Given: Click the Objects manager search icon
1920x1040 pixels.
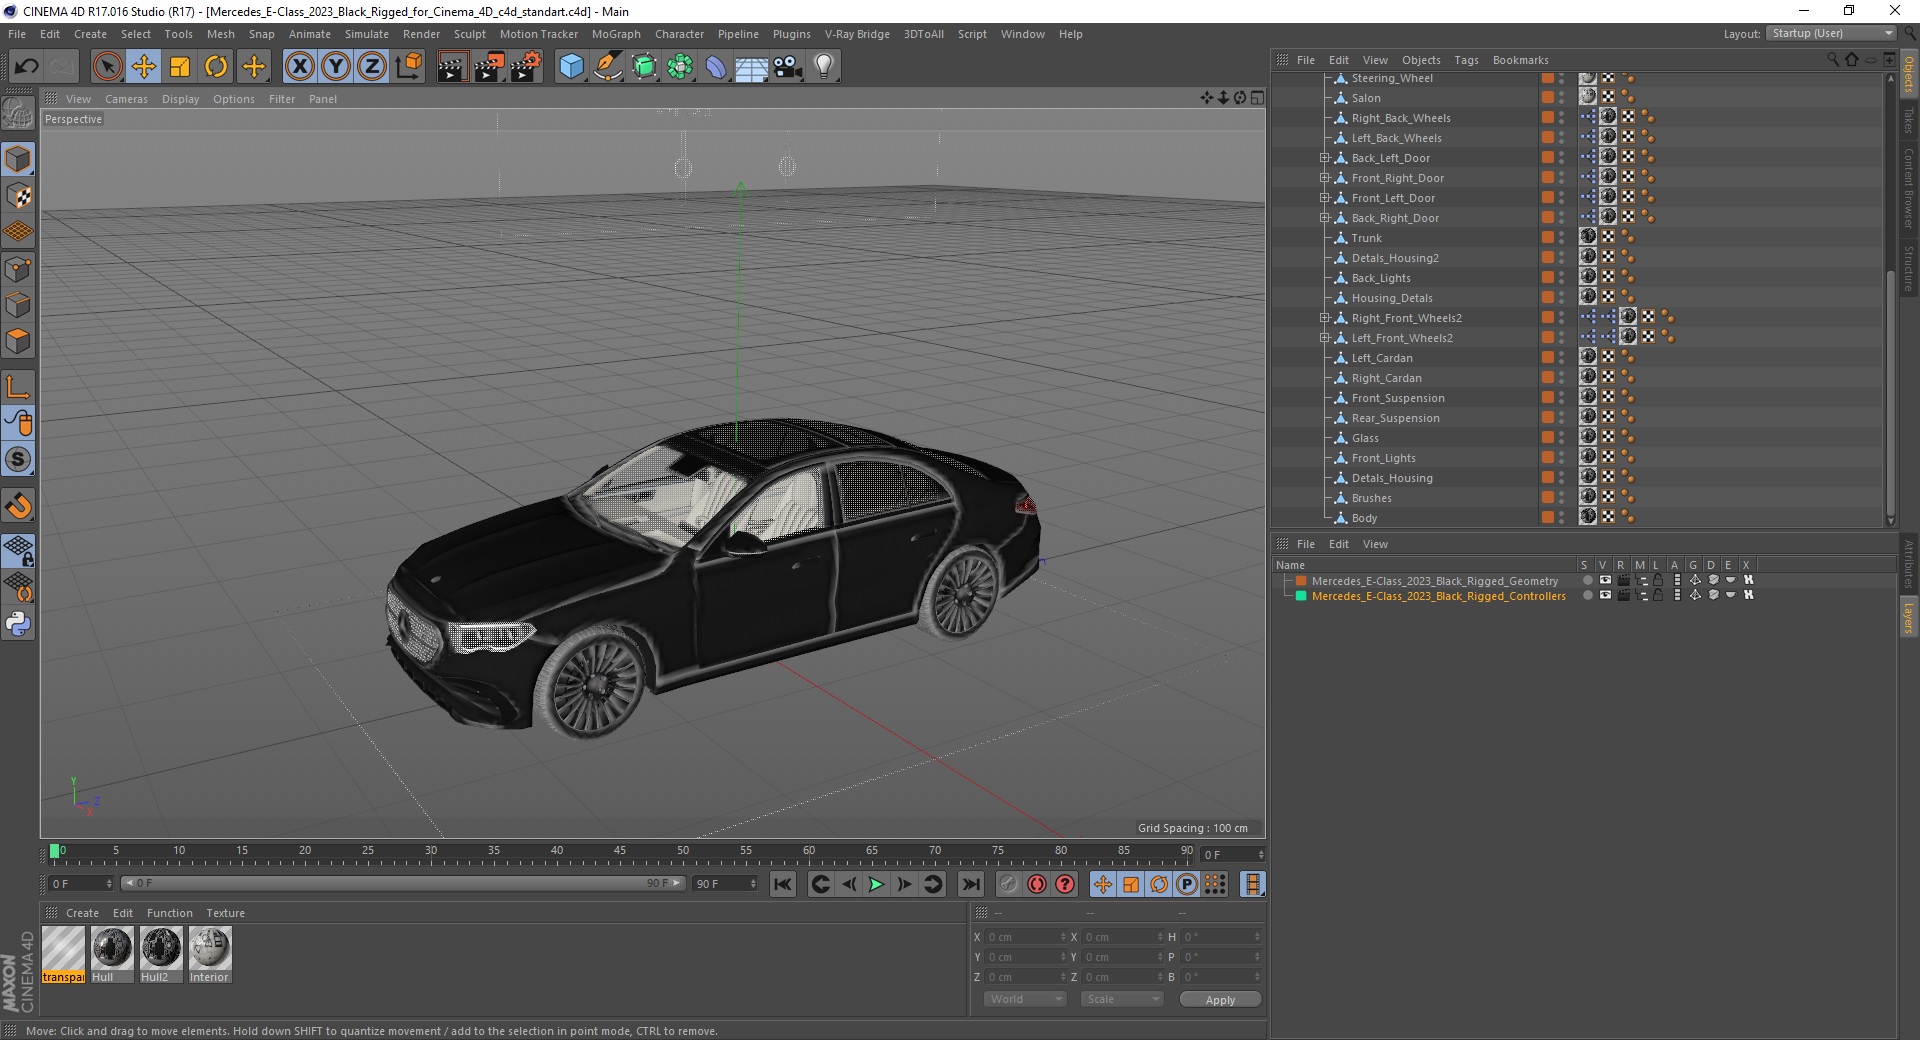Looking at the screenshot, I should tap(1833, 60).
